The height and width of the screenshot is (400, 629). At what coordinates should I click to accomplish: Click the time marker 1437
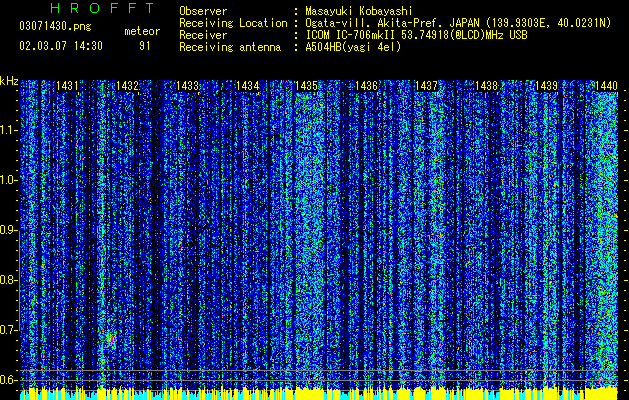[426, 86]
